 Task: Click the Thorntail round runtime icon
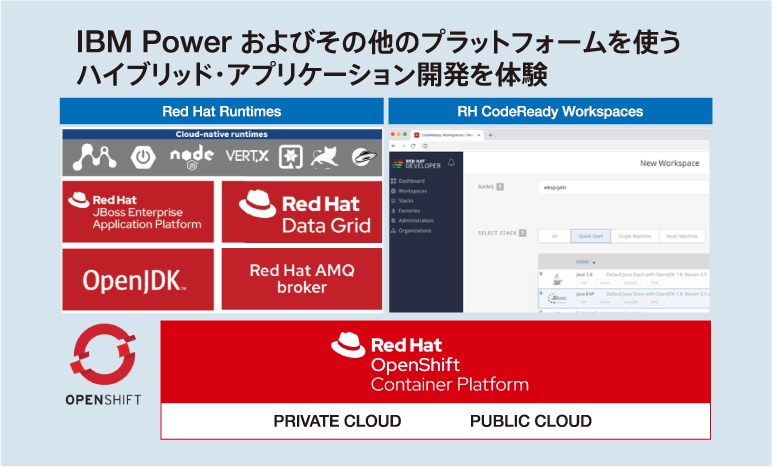tap(364, 157)
